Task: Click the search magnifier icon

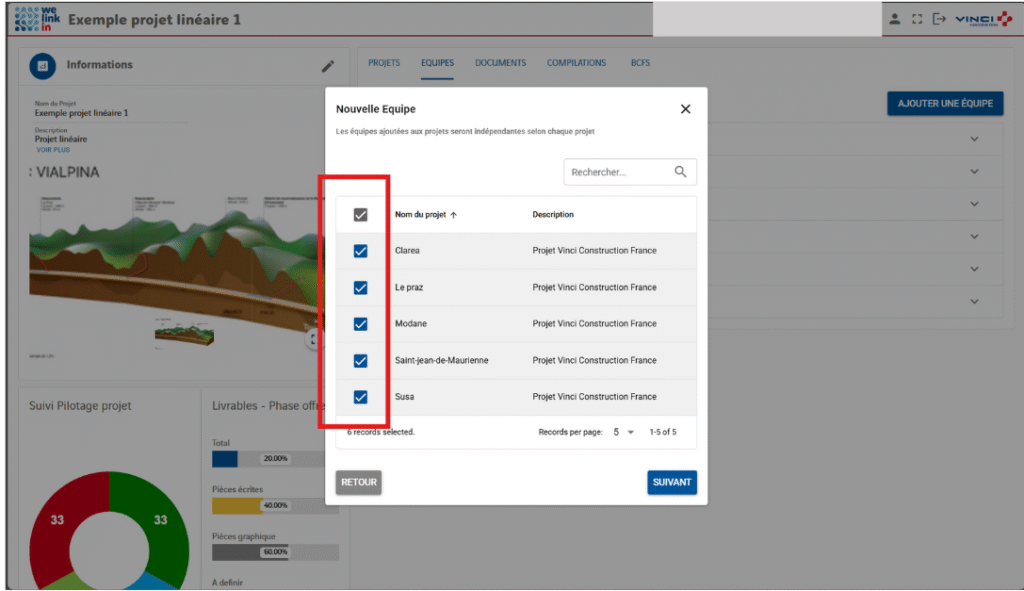Action: click(681, 172)
